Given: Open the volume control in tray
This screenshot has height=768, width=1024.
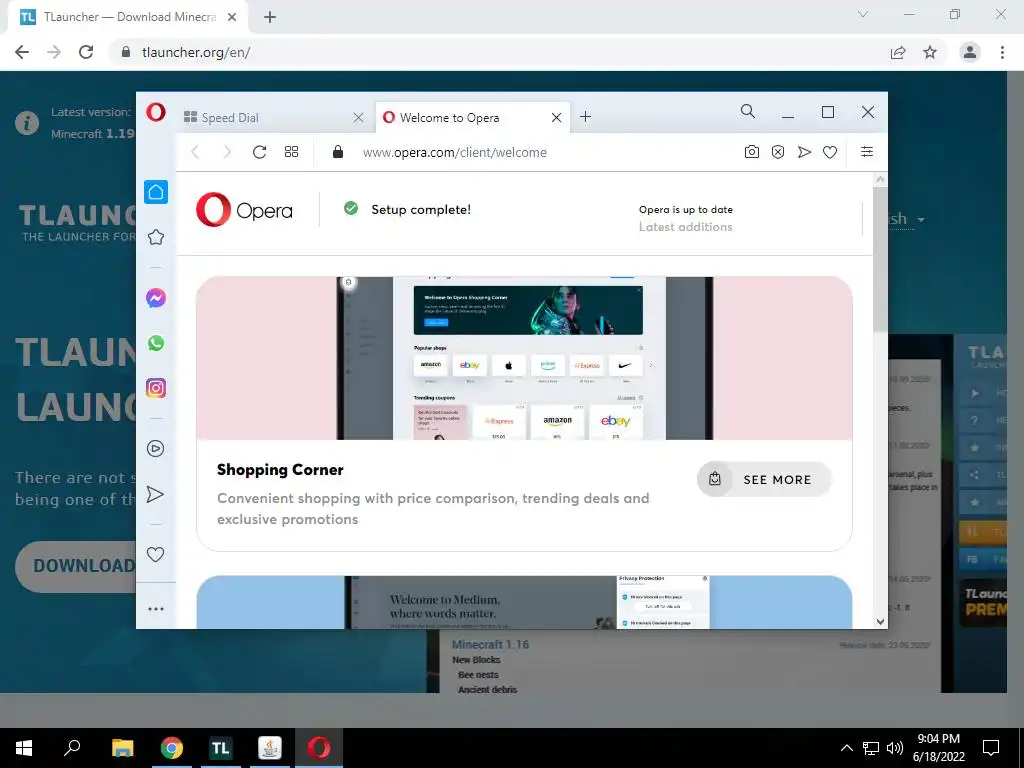Looking at the screenshot, I should 895,748.
